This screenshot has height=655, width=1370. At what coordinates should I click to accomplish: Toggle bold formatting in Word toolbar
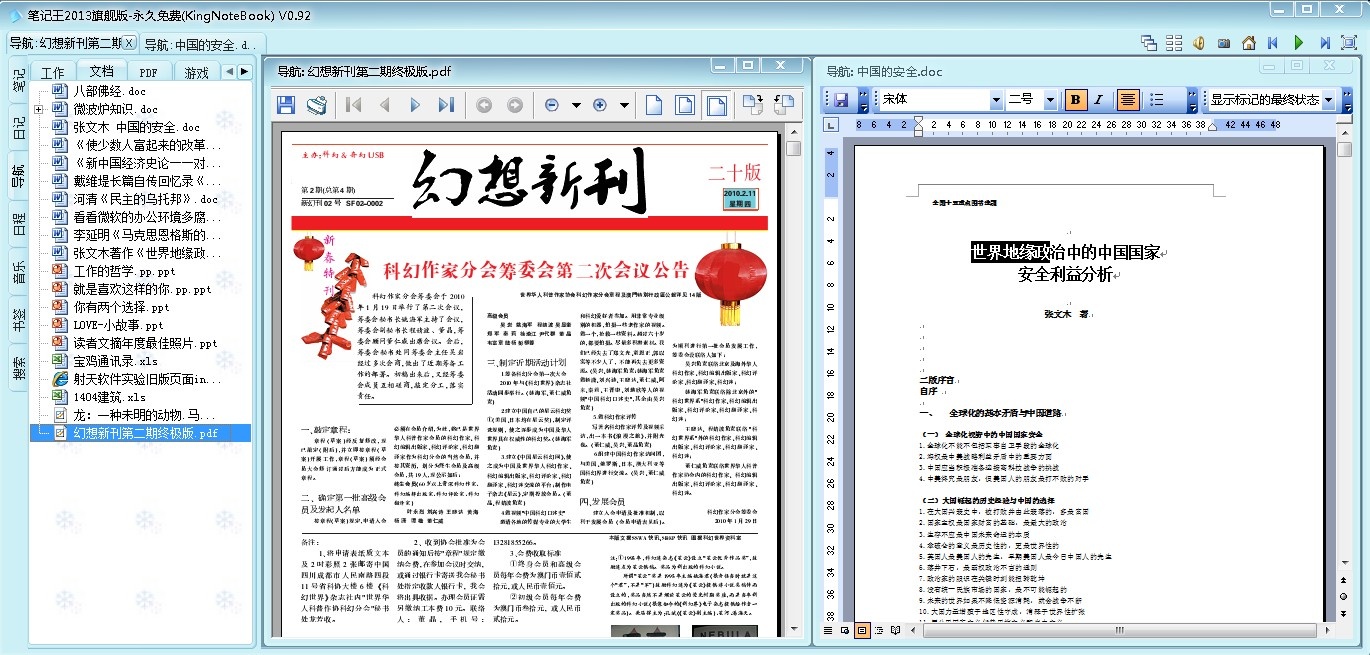click(1075, 100)
